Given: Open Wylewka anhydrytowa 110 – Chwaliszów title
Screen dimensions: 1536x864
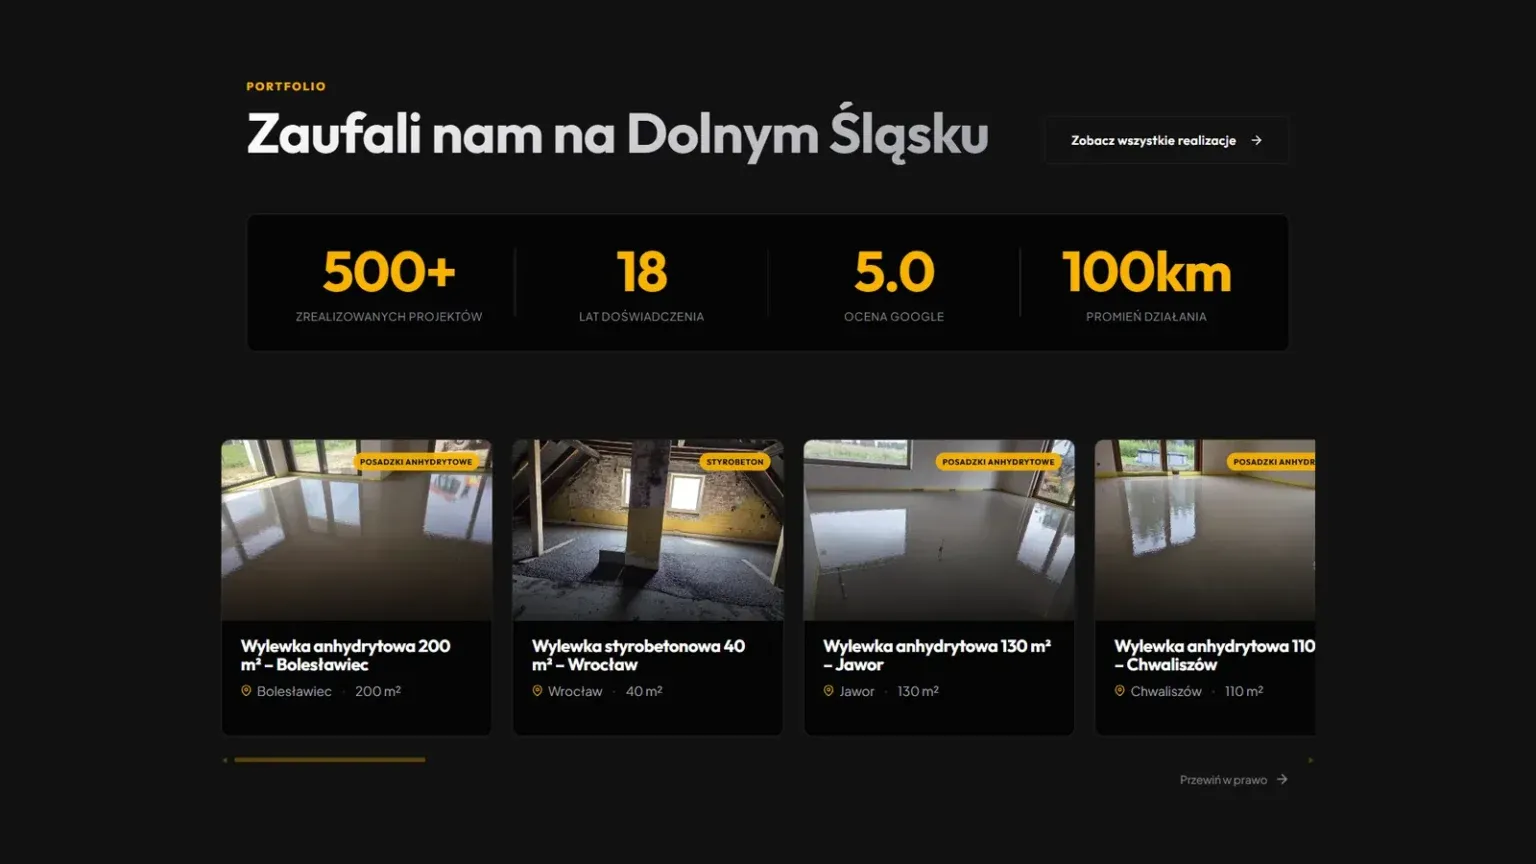Looking at the screenshot, I should tap(1215, 655).
